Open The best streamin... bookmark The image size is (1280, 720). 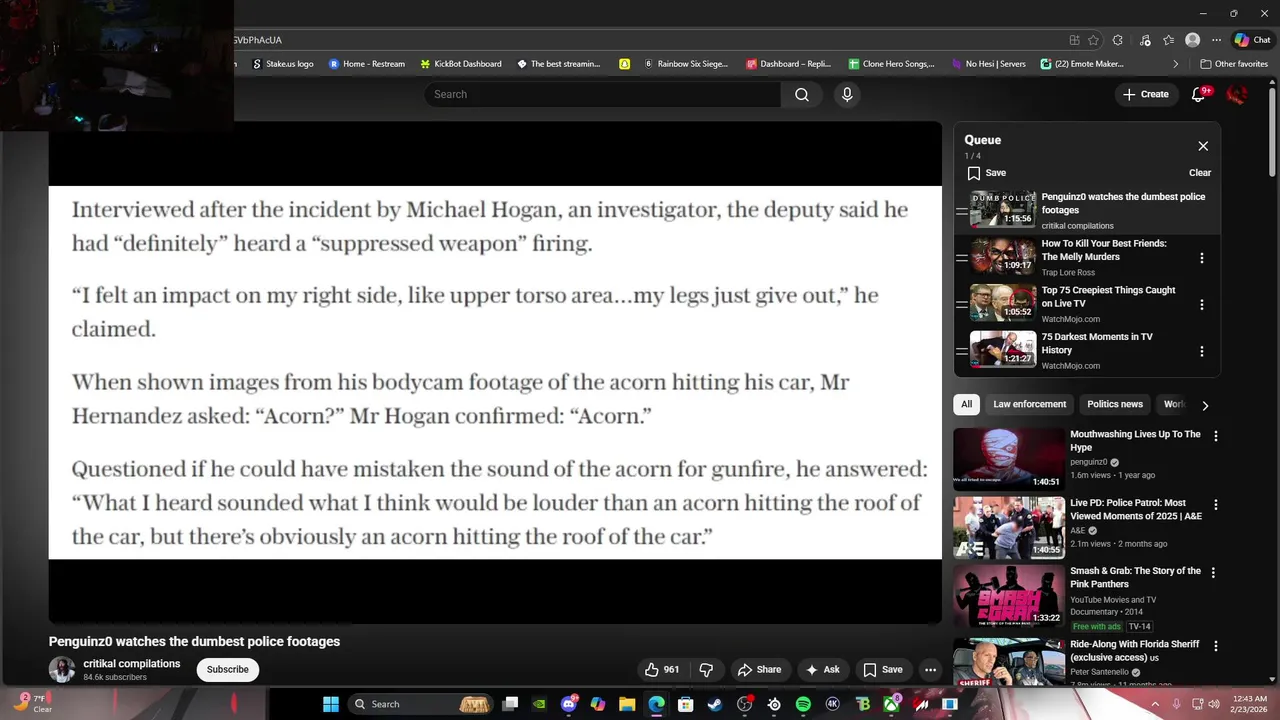click(x=559, y=64)
